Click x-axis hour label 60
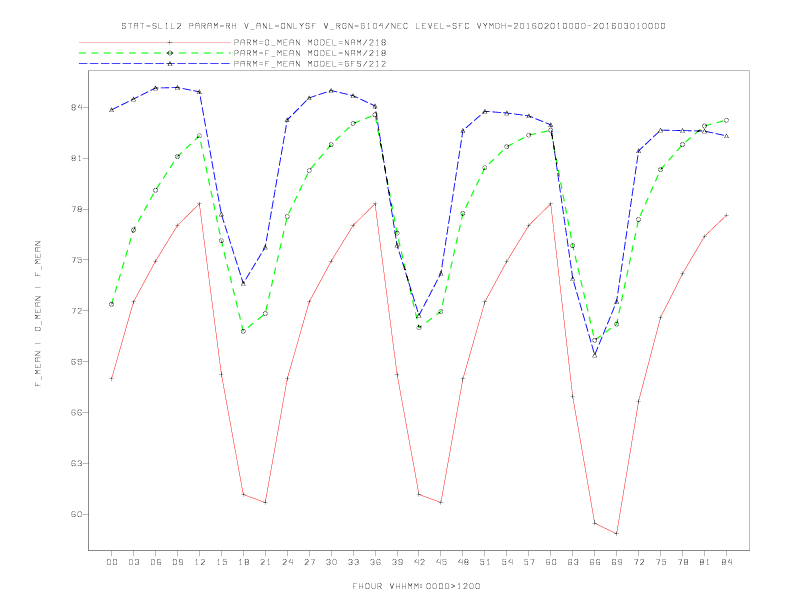Screen dimensions: 792x612 (x=551, y=562)
